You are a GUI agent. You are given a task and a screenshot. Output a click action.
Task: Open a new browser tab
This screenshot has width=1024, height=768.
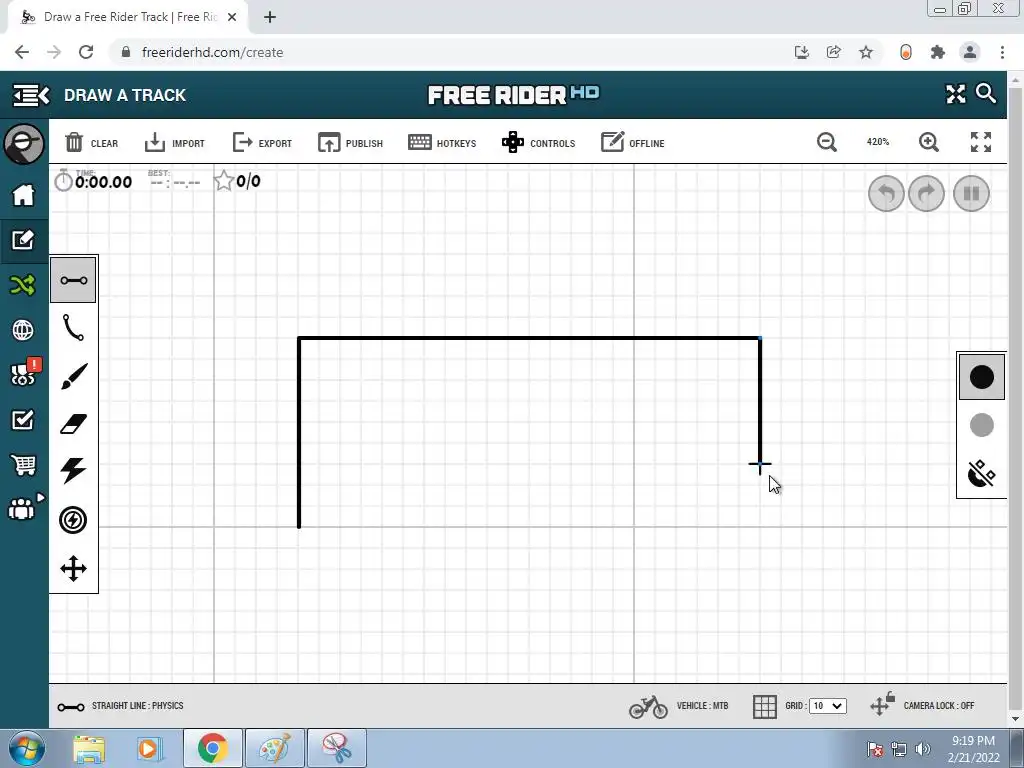[x=270, y=18]
